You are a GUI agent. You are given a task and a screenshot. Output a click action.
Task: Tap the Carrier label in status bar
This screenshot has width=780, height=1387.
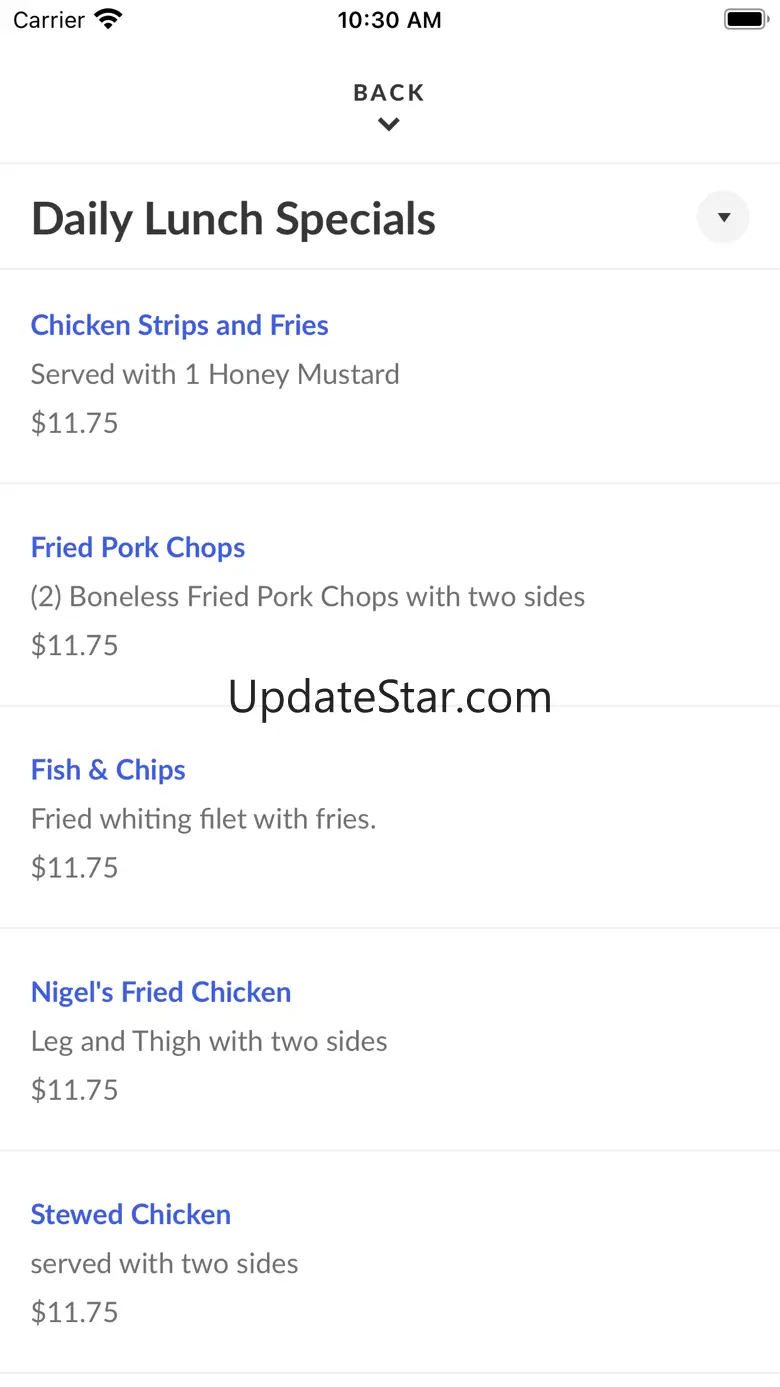click(48, 20)
